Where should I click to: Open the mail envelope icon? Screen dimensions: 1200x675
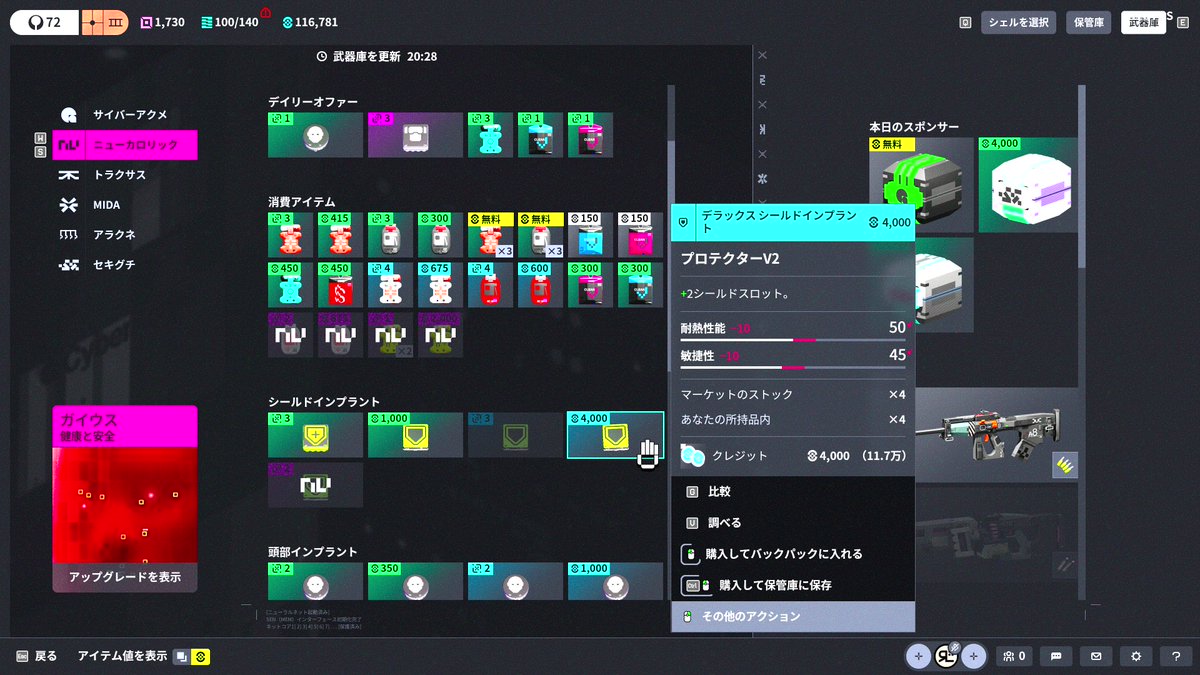(1095, 656)
